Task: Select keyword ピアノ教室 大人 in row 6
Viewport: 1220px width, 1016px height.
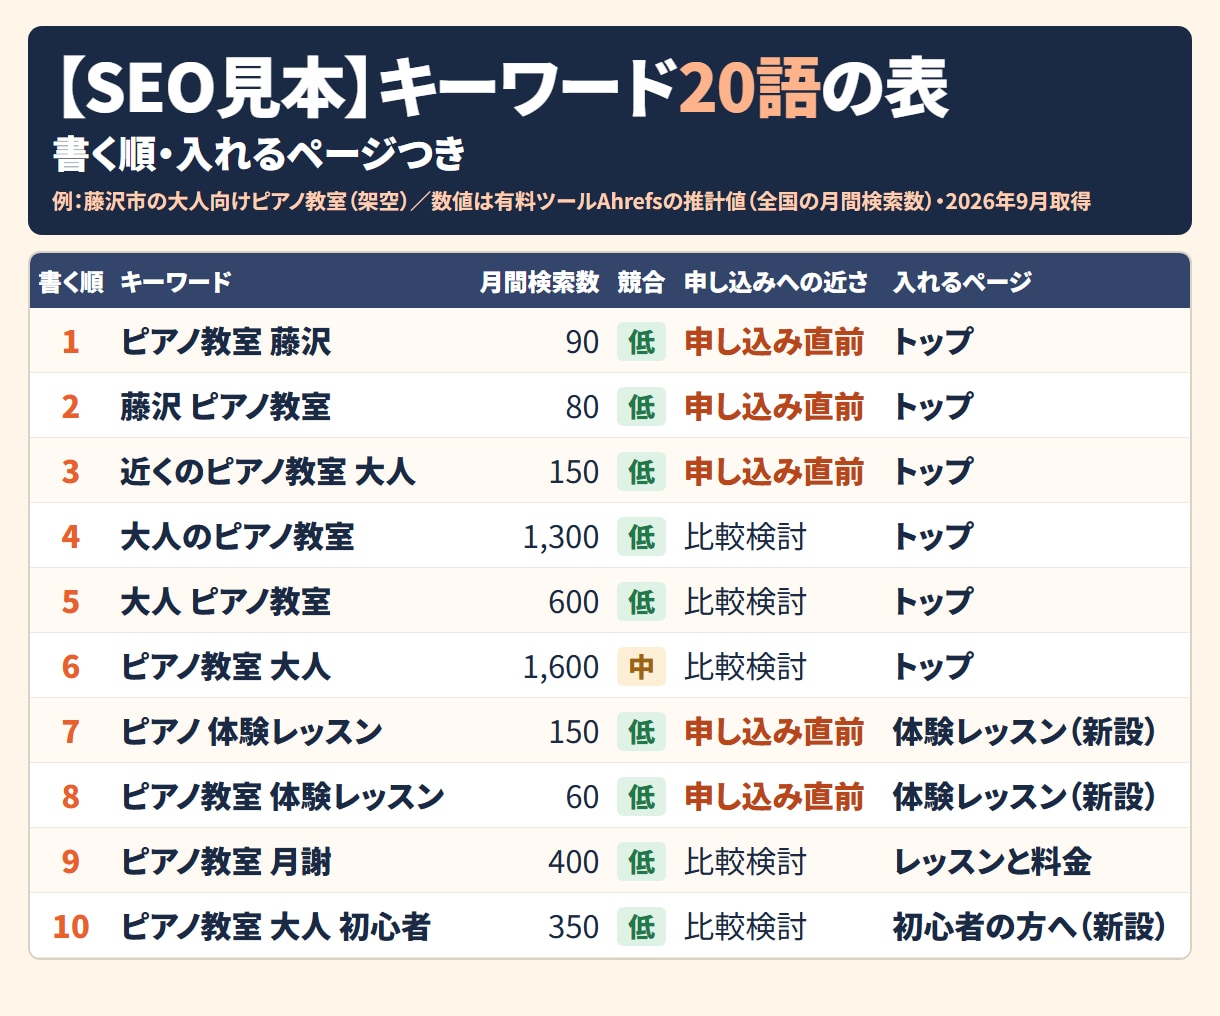Action: [x=226, y=667]
